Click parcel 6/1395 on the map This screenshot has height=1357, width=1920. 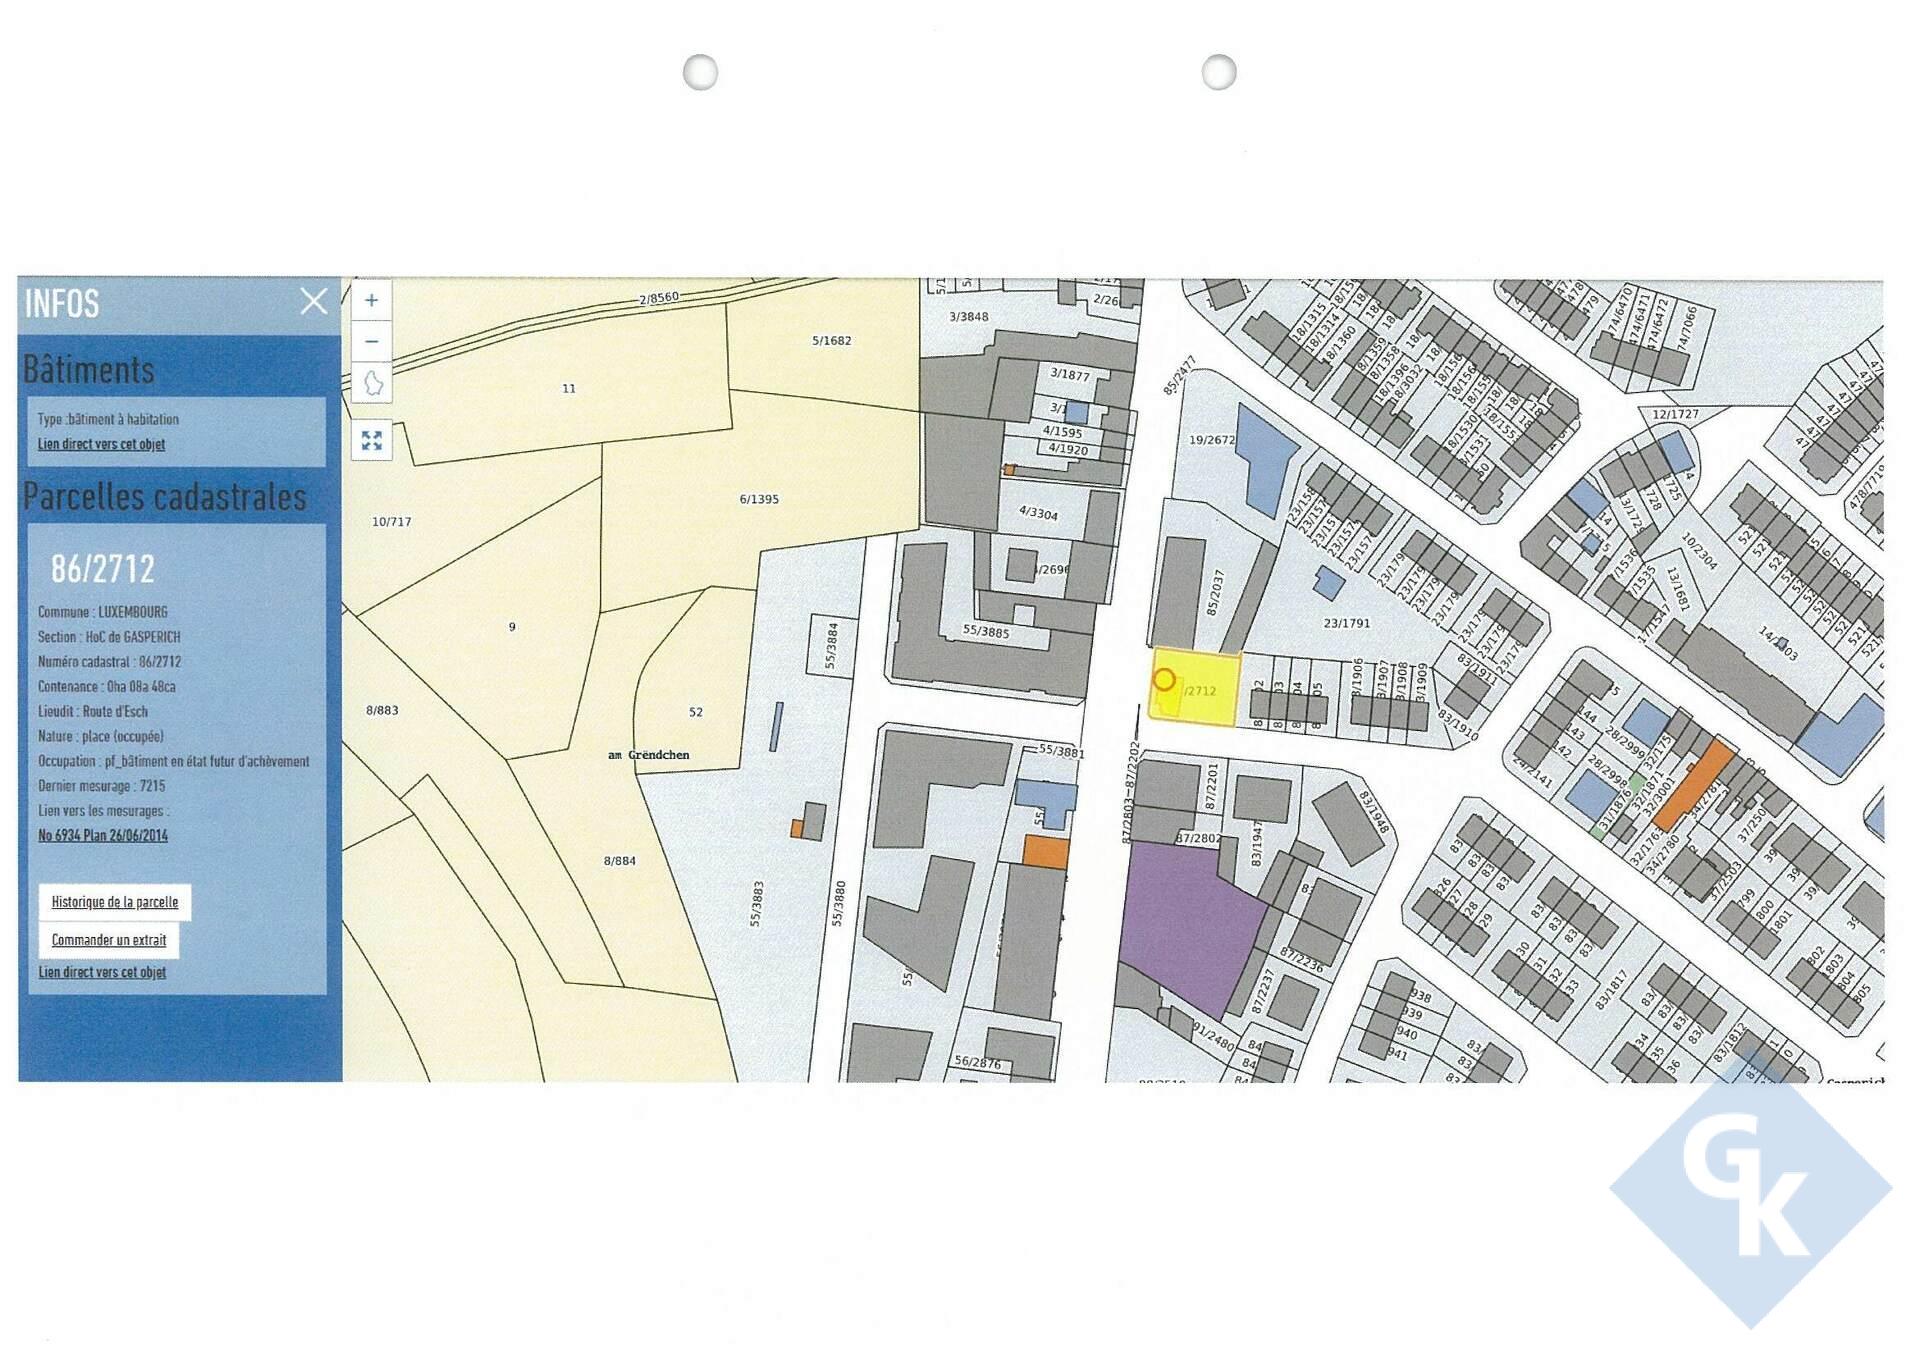pyautogui.click(x=759, y=499)
